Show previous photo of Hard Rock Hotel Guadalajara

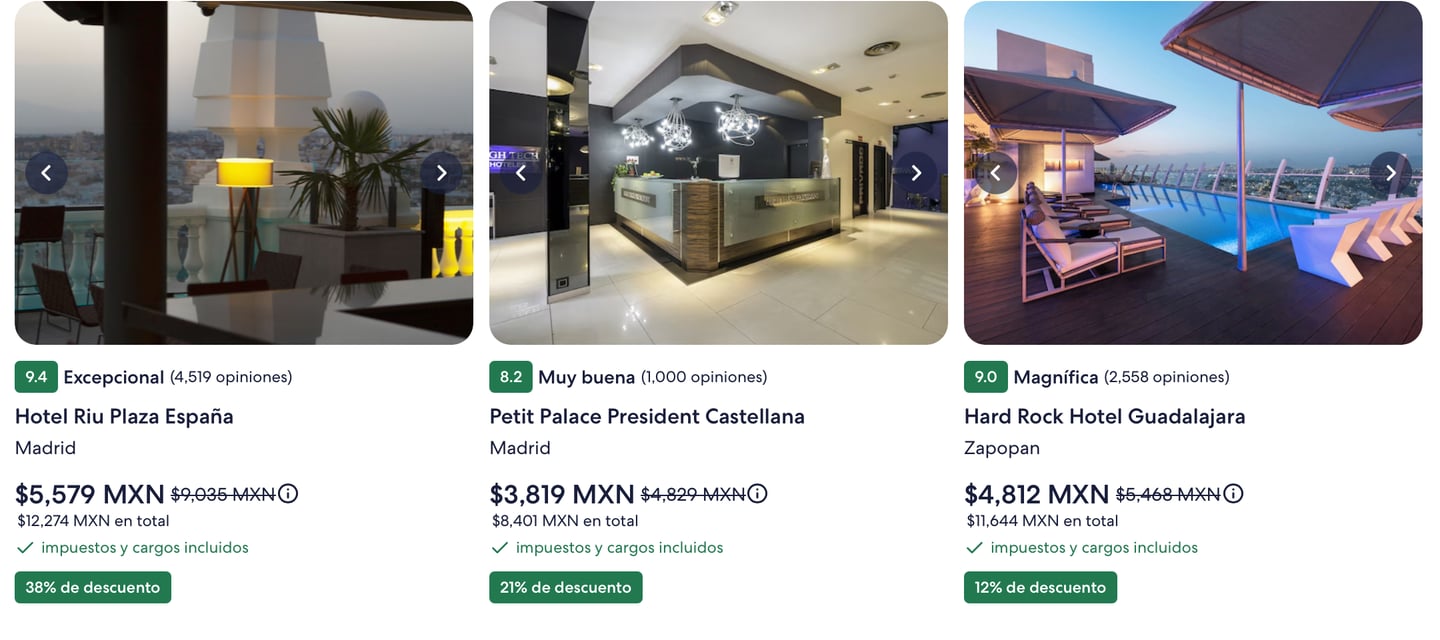pyautogui.click(x=995, y=173)
